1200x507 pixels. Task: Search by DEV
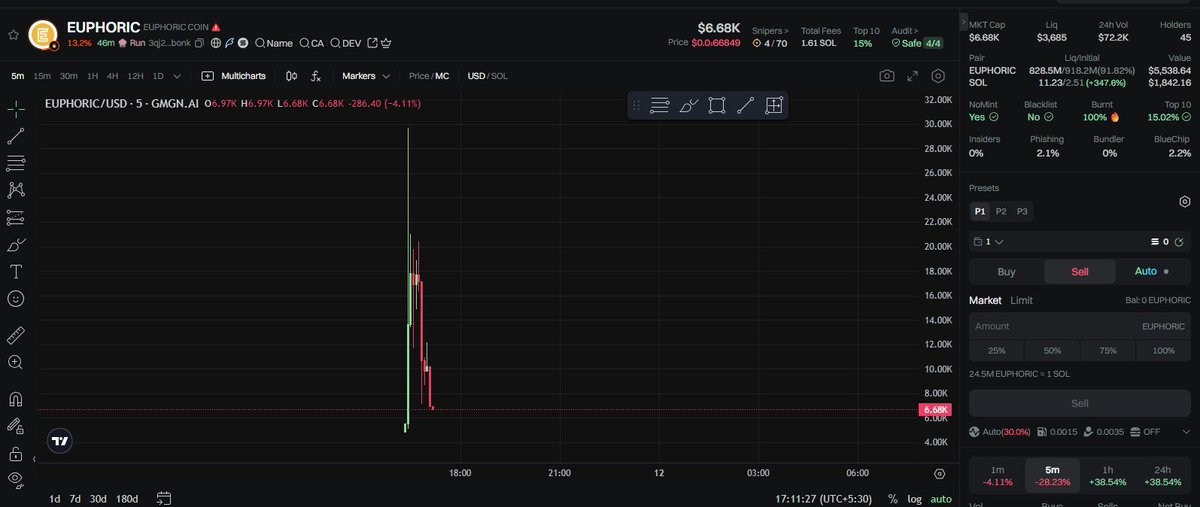[x=346, y=44]
